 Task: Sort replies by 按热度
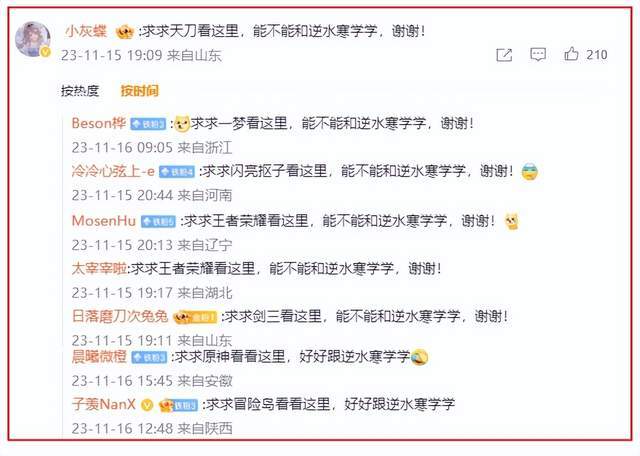[80, 91]
